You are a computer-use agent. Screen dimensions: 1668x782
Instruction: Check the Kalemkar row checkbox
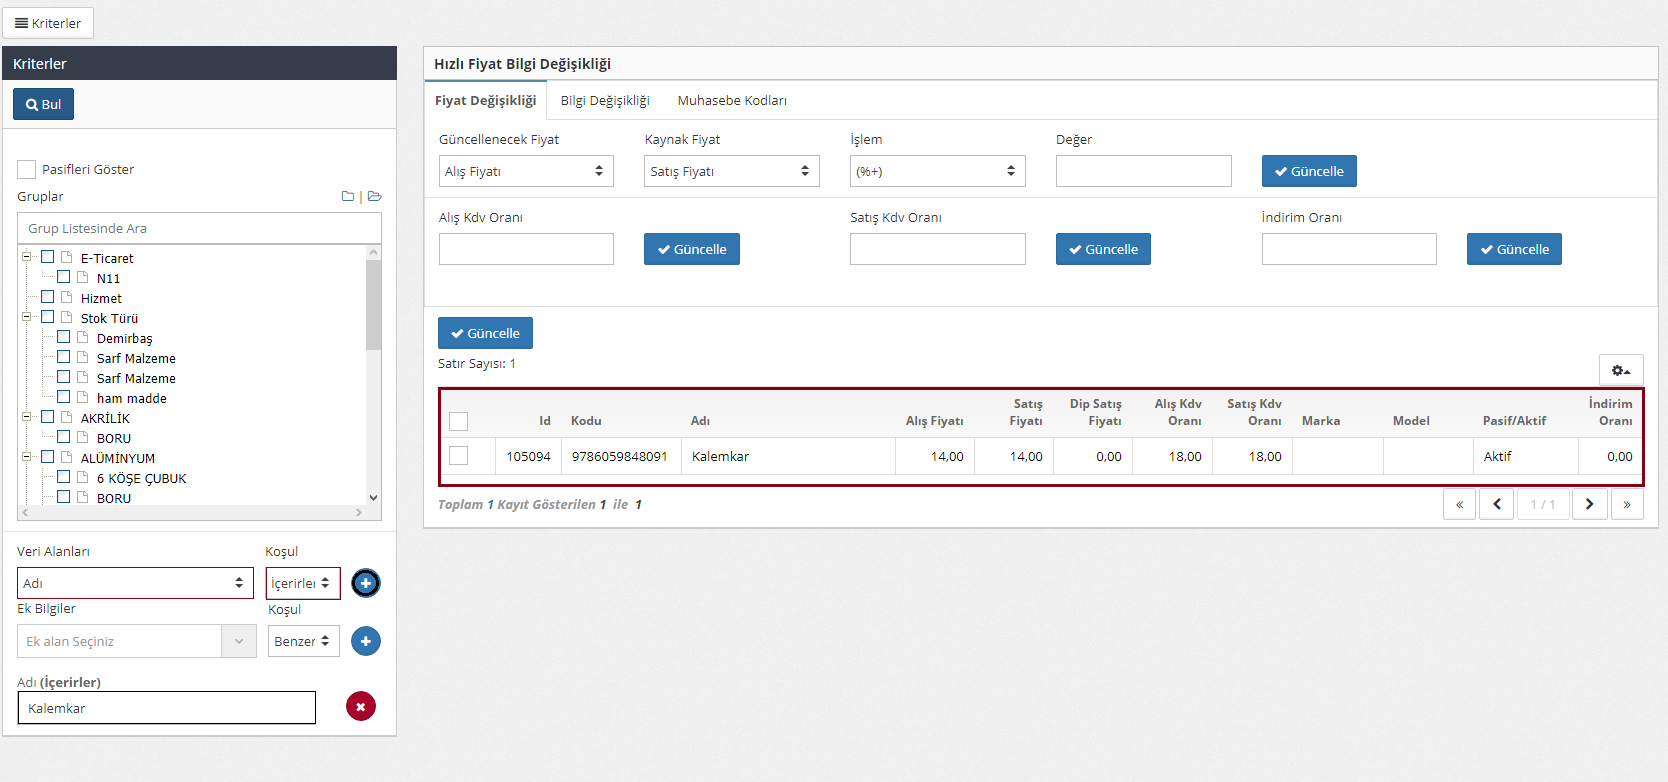point(459,456)
